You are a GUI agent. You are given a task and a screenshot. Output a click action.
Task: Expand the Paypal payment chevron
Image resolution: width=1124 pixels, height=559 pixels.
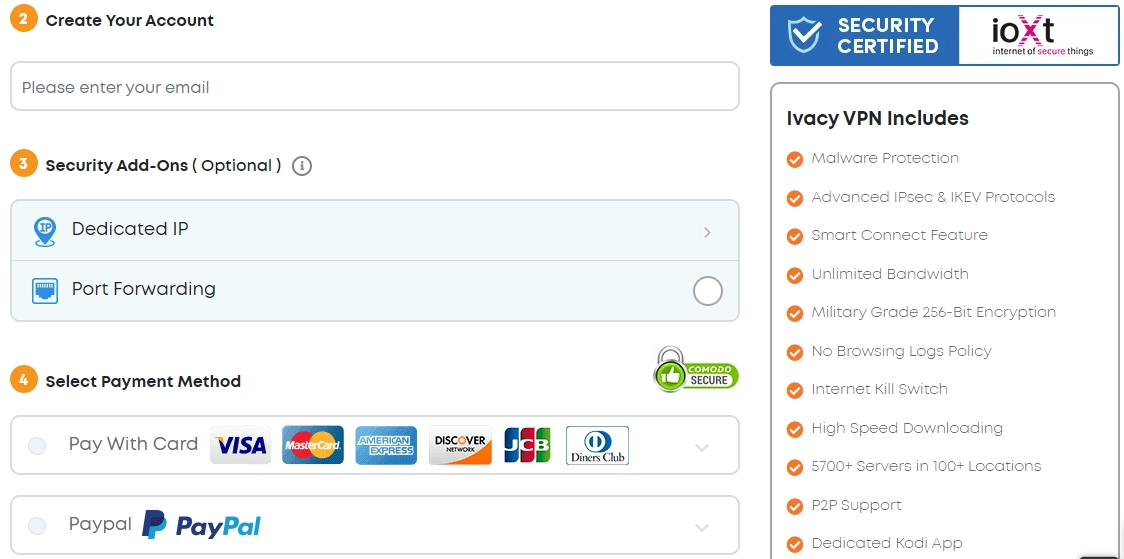coord(702,527)
